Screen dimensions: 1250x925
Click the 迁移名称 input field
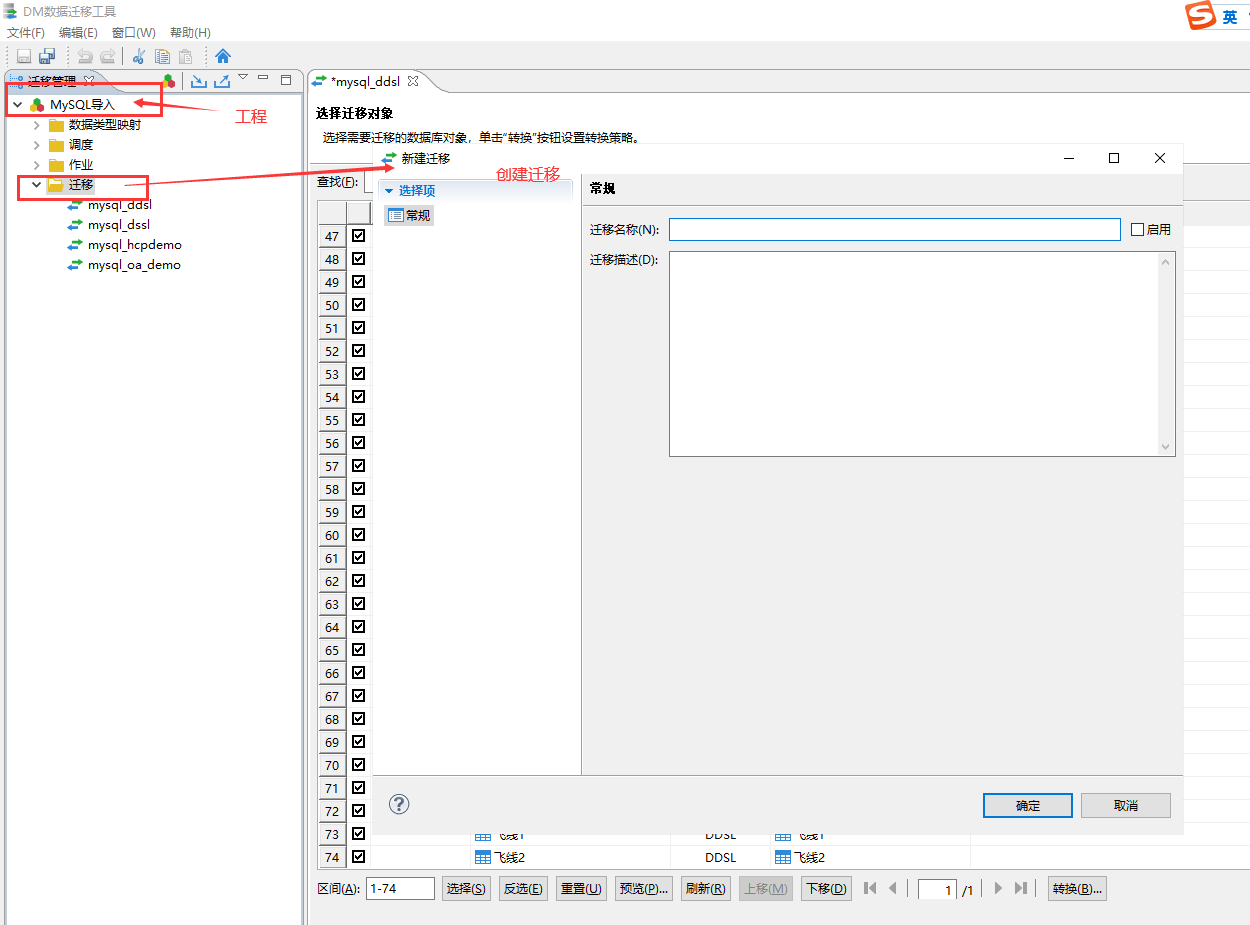click(x=894, y=230)
